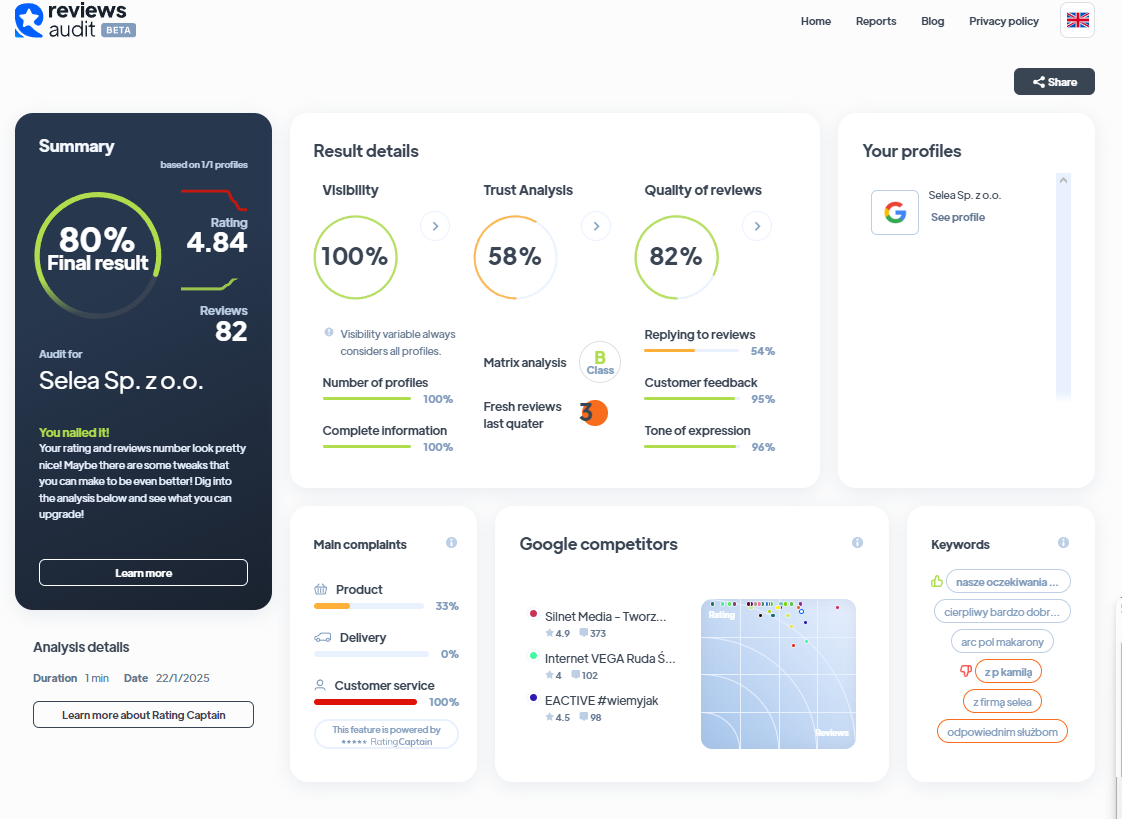Open the See profile link
Screen dimensions: 1122x819
click(957, 217)
